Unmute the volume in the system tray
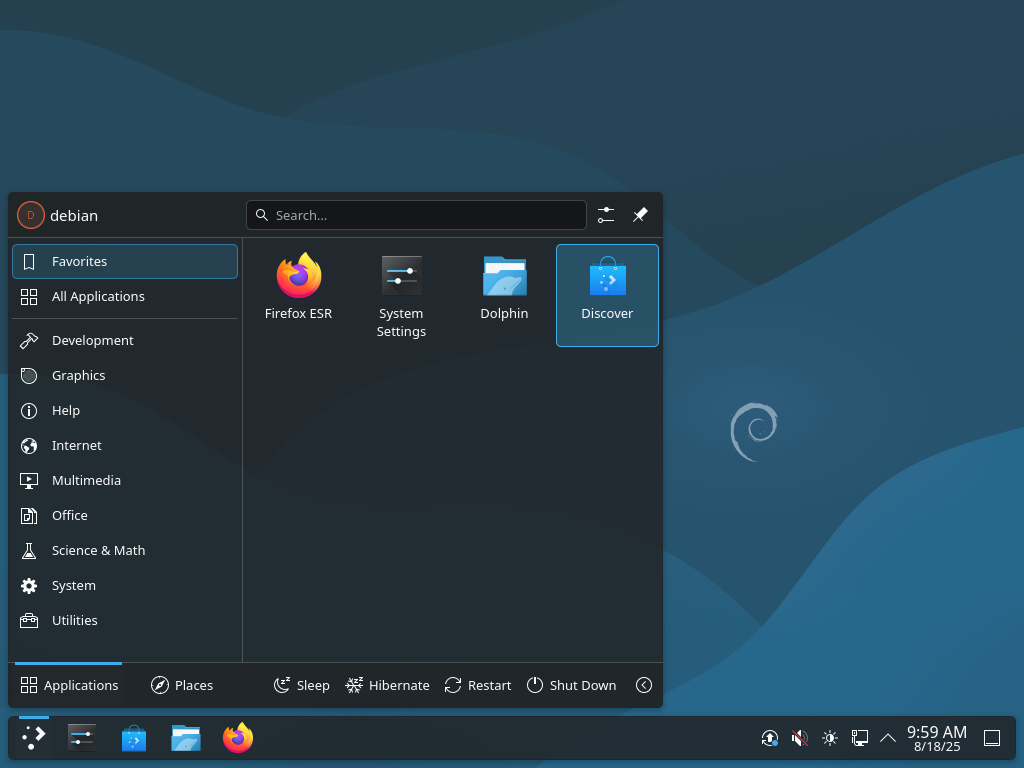The width and height of the screenshot is (1024, 768). point(799,738)
